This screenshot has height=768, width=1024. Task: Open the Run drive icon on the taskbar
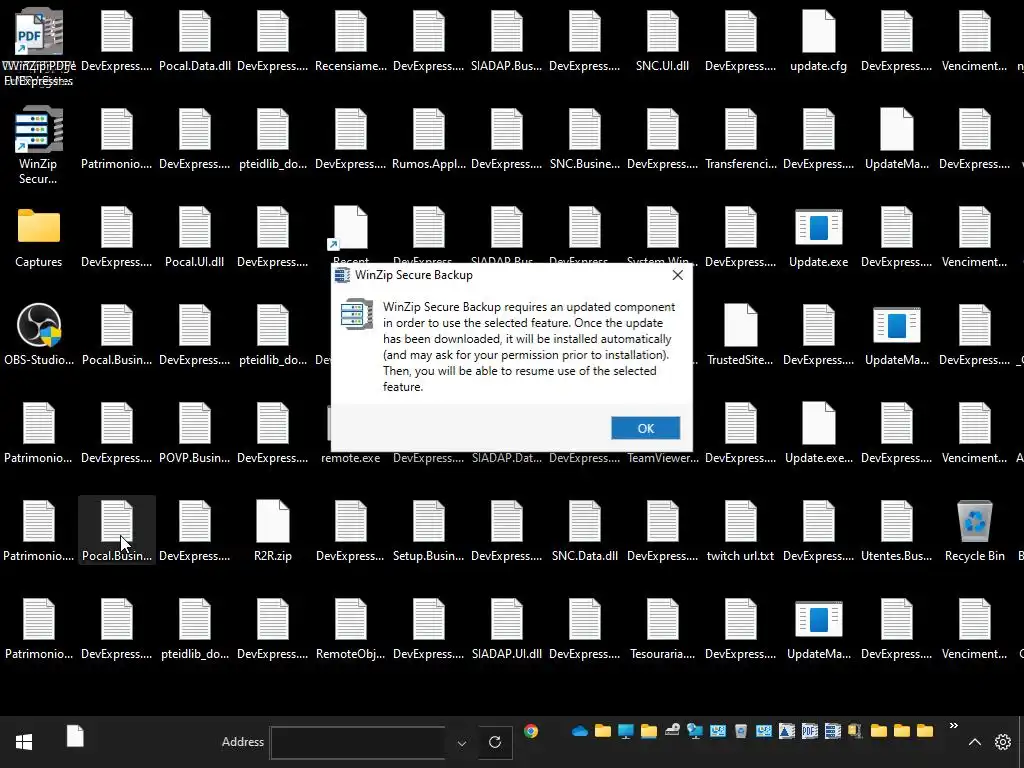pos(672,730)
